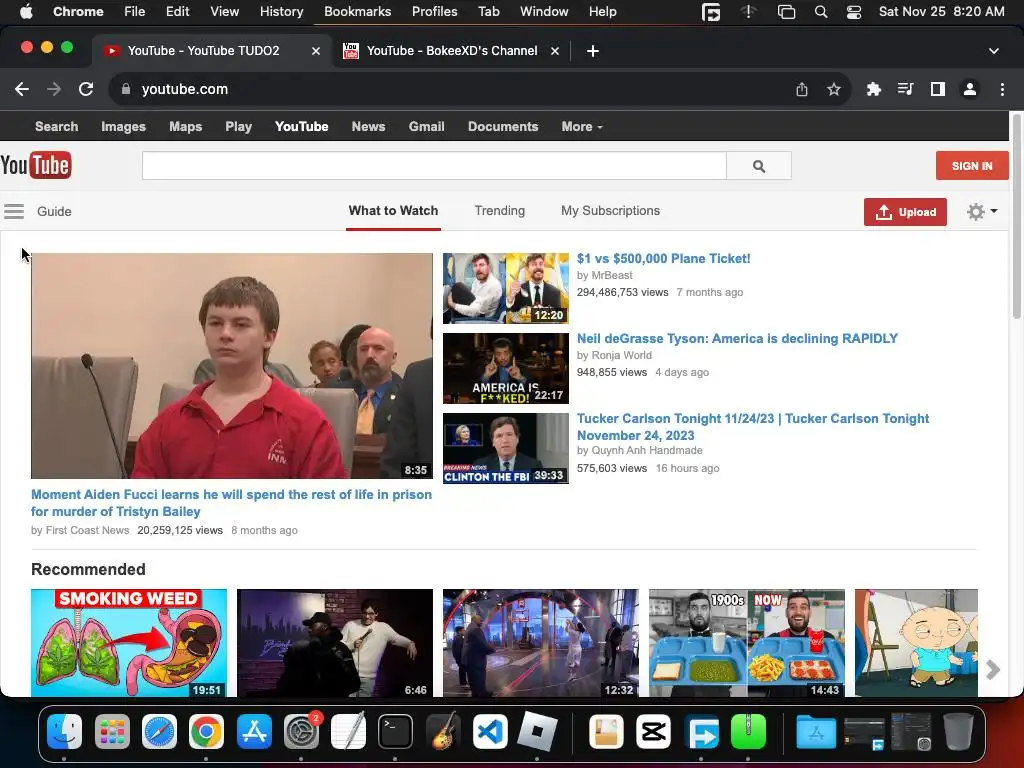This screenshot has height=768, width=1024.
Task: Click the Ronja World channel name
Action: coord(621,355)
